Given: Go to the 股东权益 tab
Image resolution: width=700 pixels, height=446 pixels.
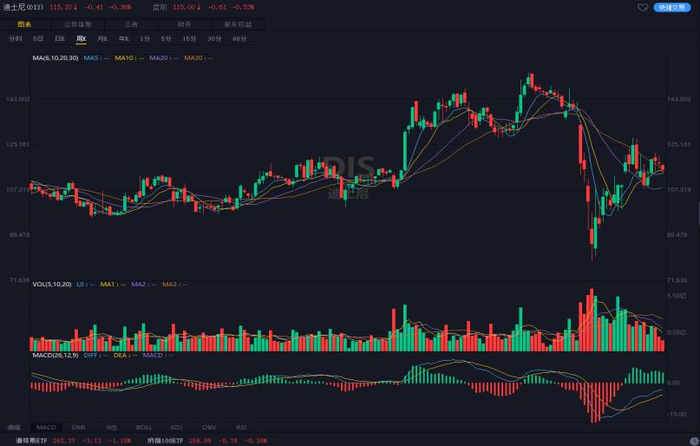Looking at the screenshot, I should pyautogui.click(x=238, y=22).
